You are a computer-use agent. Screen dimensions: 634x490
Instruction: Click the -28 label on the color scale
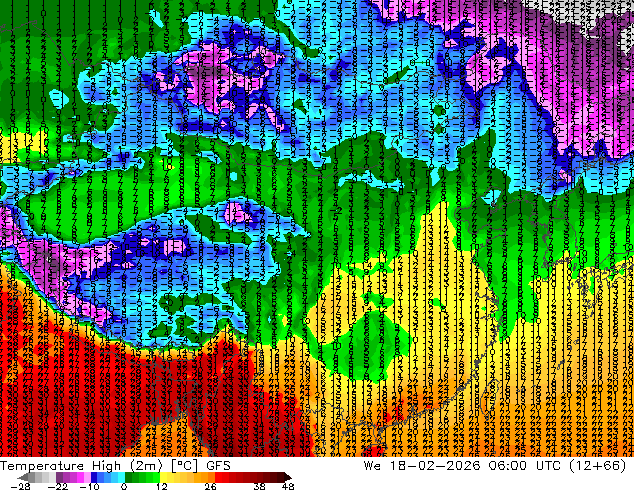point(20,486)
